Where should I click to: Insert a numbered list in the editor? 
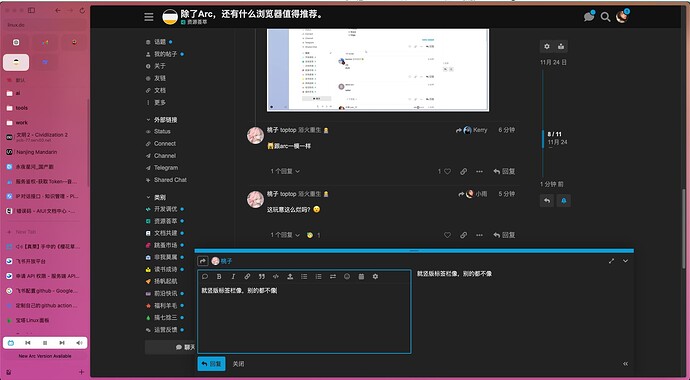pyautogui.click(x=318, y=277)
